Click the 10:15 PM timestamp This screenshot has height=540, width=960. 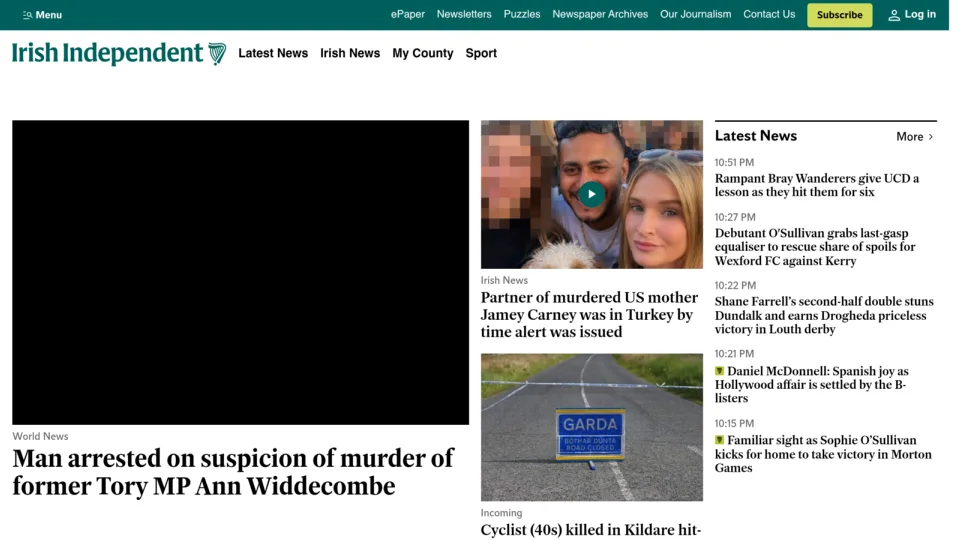point(734,424)
